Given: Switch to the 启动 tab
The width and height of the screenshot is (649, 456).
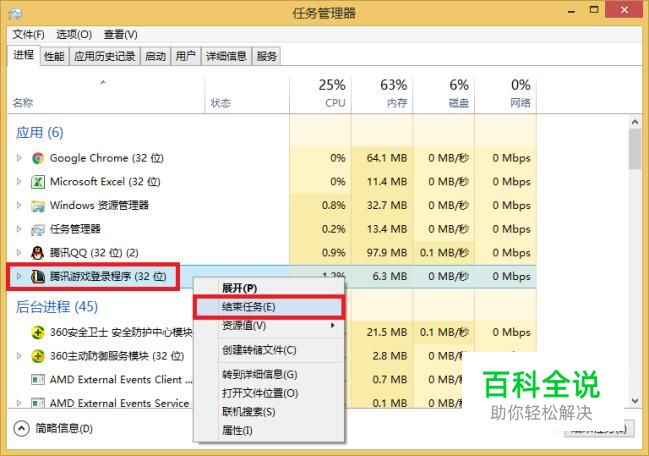Looking at the screenshot, I should click(155, 56).
